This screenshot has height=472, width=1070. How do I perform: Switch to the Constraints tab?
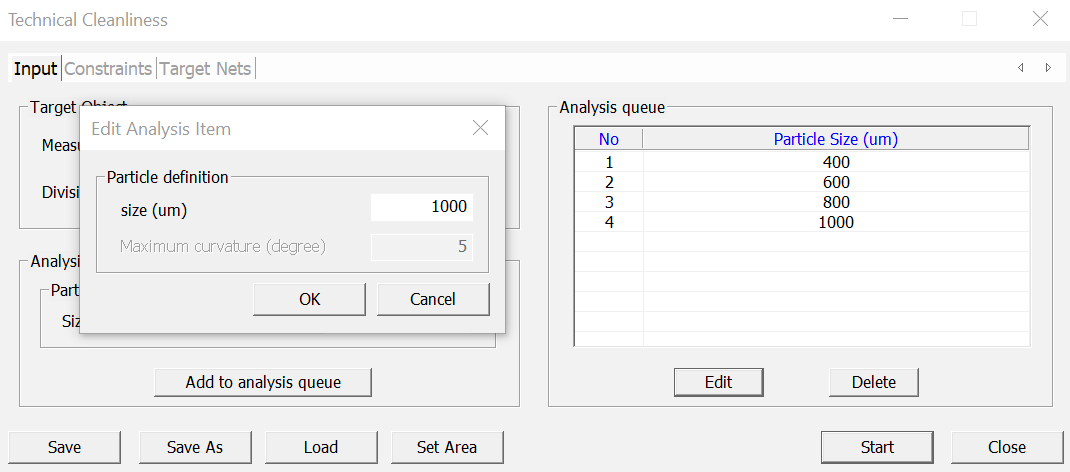(108, 69)
